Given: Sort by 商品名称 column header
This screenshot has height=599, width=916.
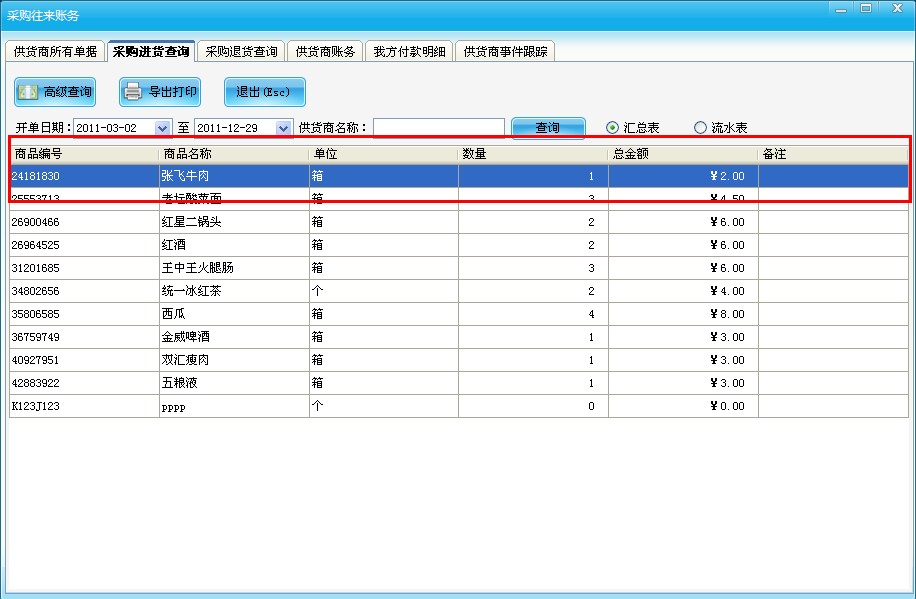Looking at the screenshot, I should (x=234, y=154).
